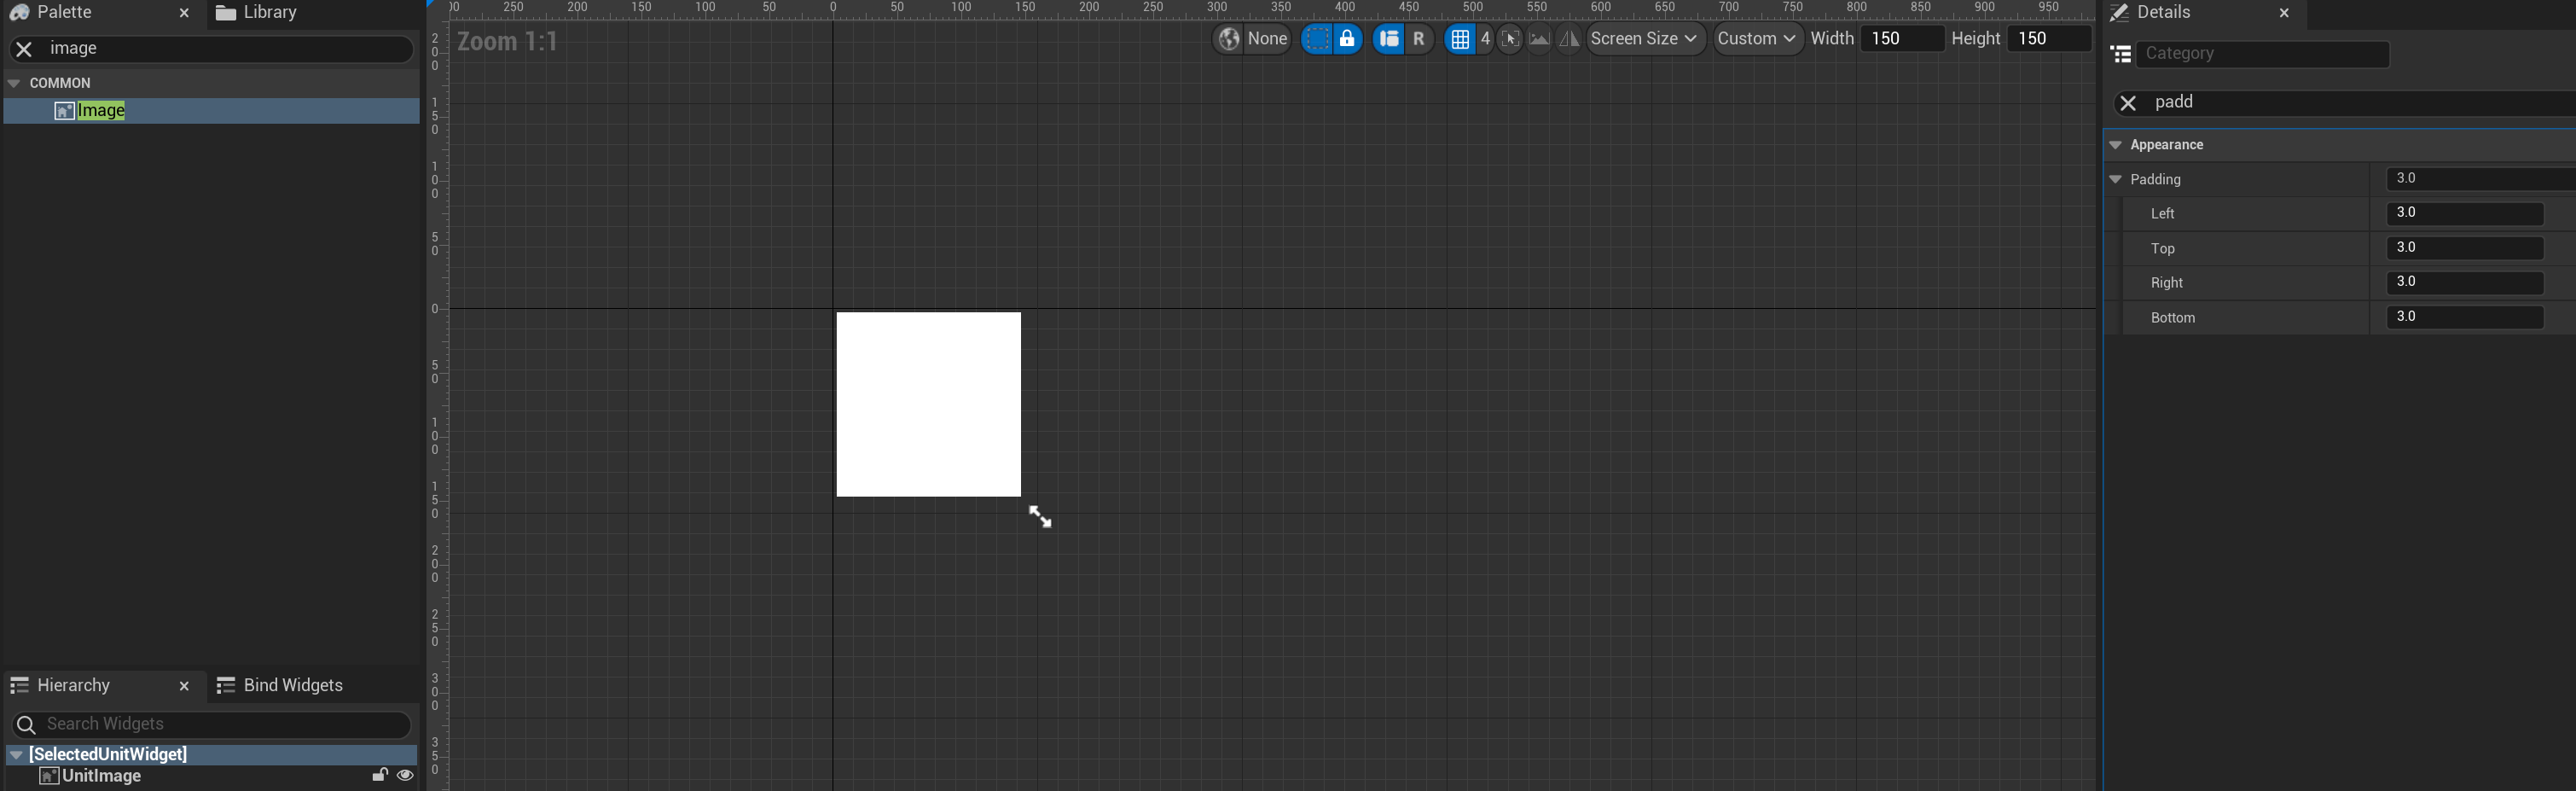Toggle grid snapping icon

1459,39
